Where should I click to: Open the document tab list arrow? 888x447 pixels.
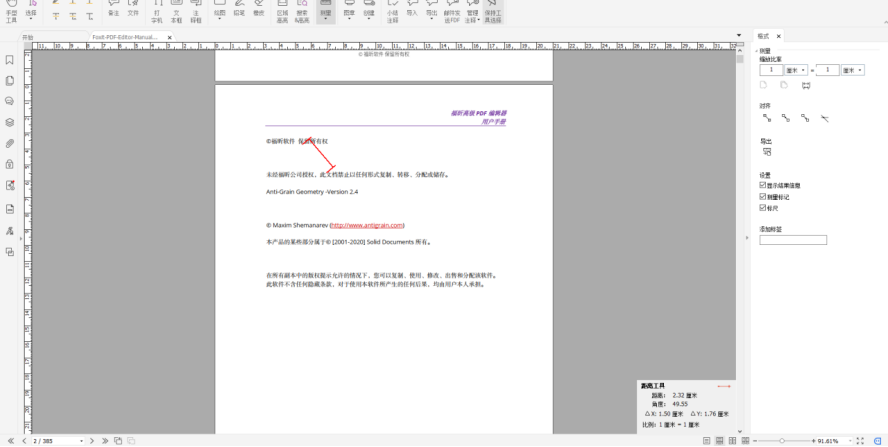click(x=739, y=36)
